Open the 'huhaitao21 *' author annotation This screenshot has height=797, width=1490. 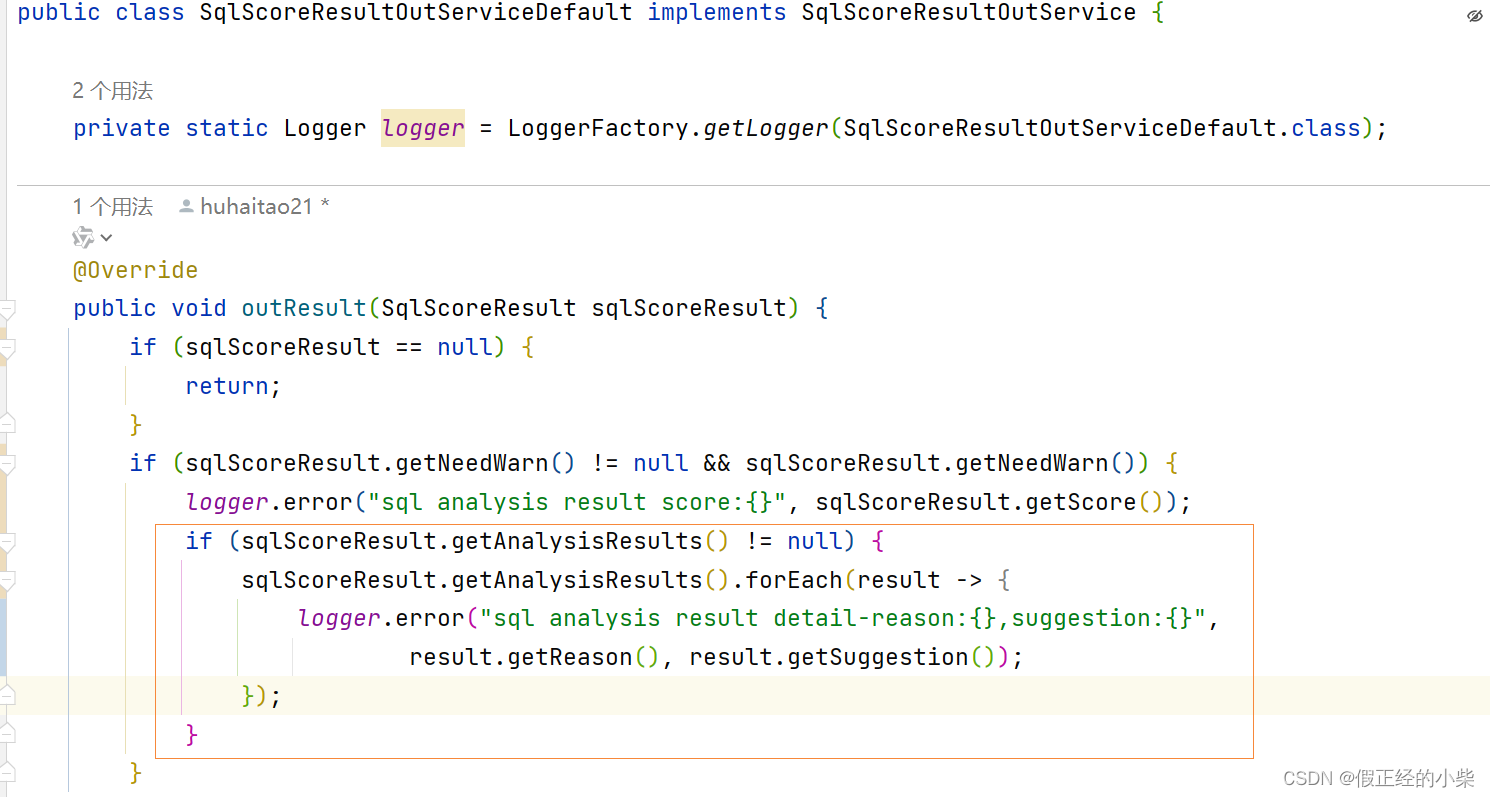tap(265, 207)
